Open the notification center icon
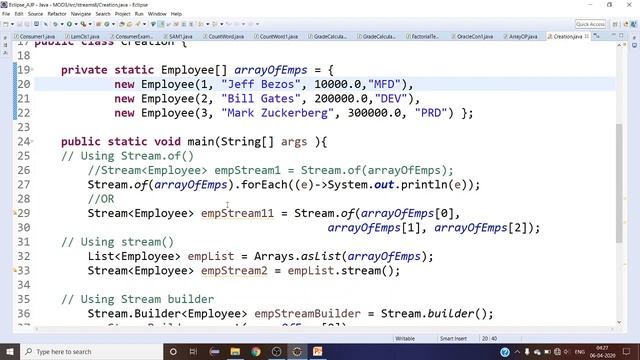640x360 pixels. 627,352
